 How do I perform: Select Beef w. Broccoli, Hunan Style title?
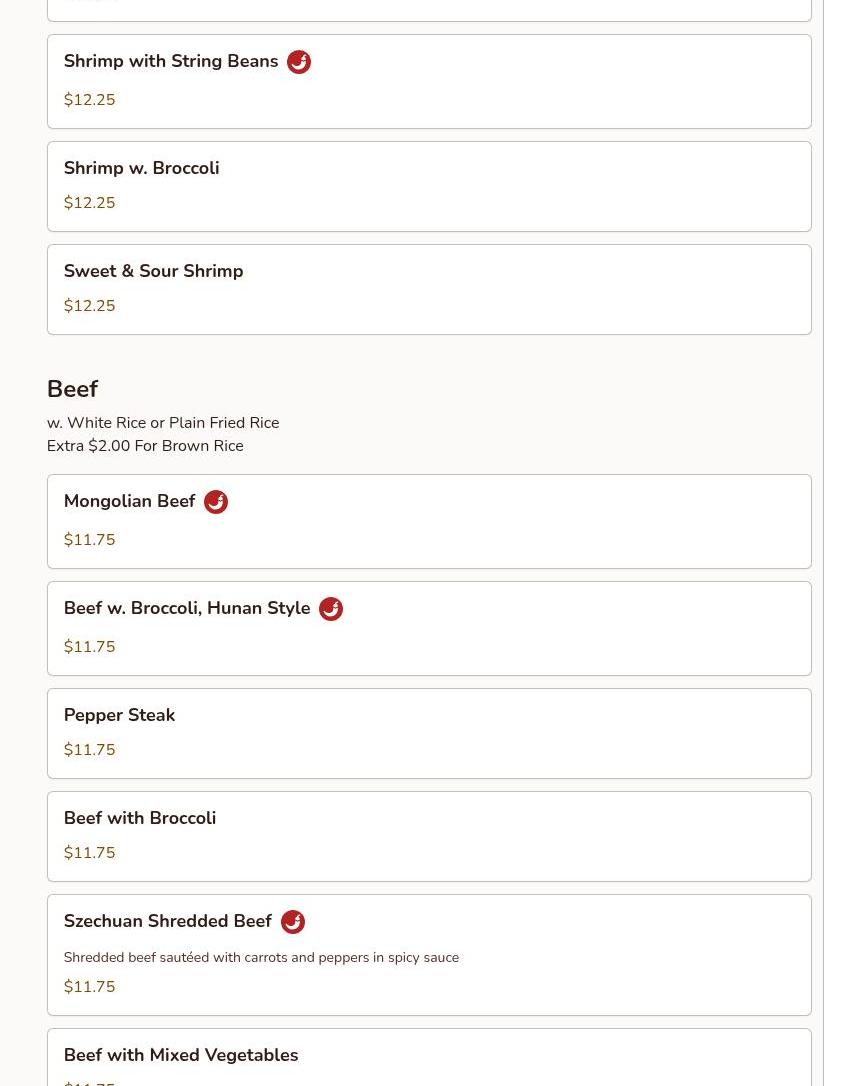click(x=187, y=608)
